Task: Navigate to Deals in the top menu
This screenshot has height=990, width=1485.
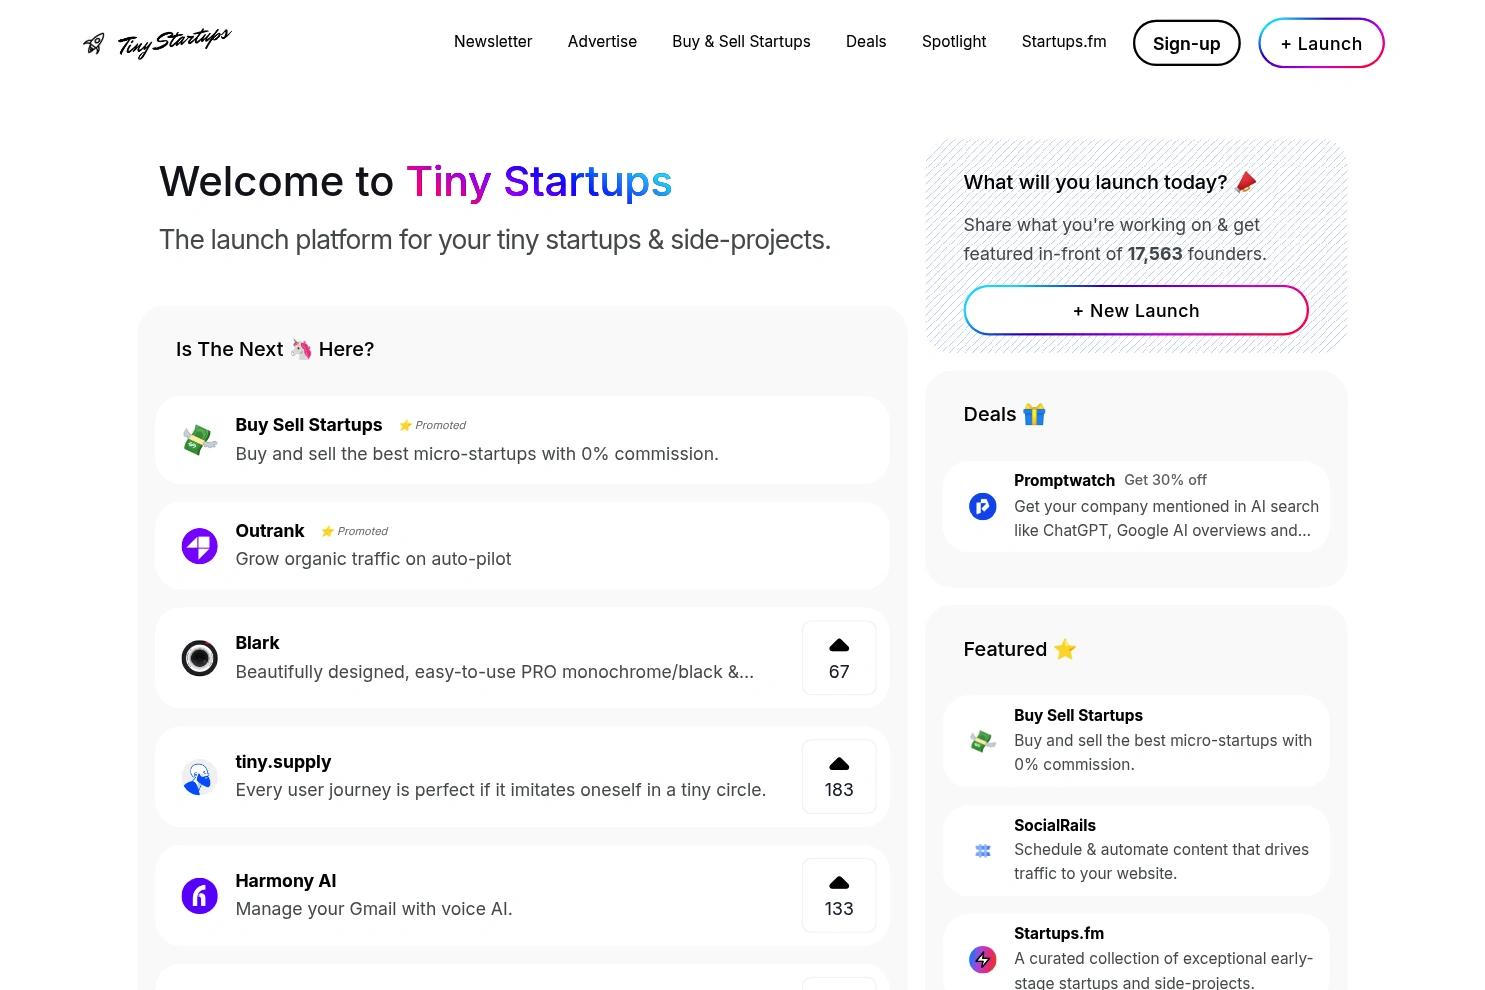Action: click(x=866, y=42)
